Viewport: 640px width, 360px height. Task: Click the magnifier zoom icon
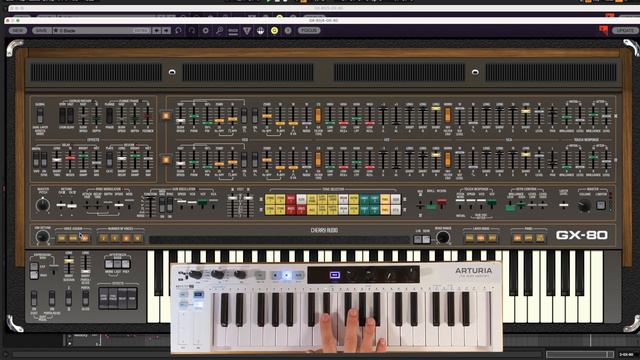click(x=219, y=31)
